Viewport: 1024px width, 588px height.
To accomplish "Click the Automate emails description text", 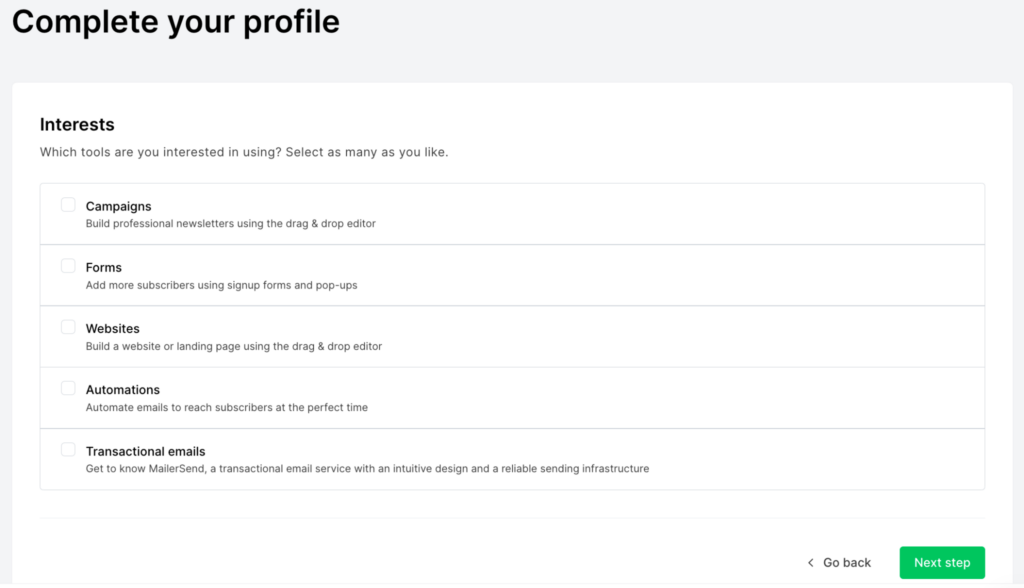I will (x=226, y=407).
